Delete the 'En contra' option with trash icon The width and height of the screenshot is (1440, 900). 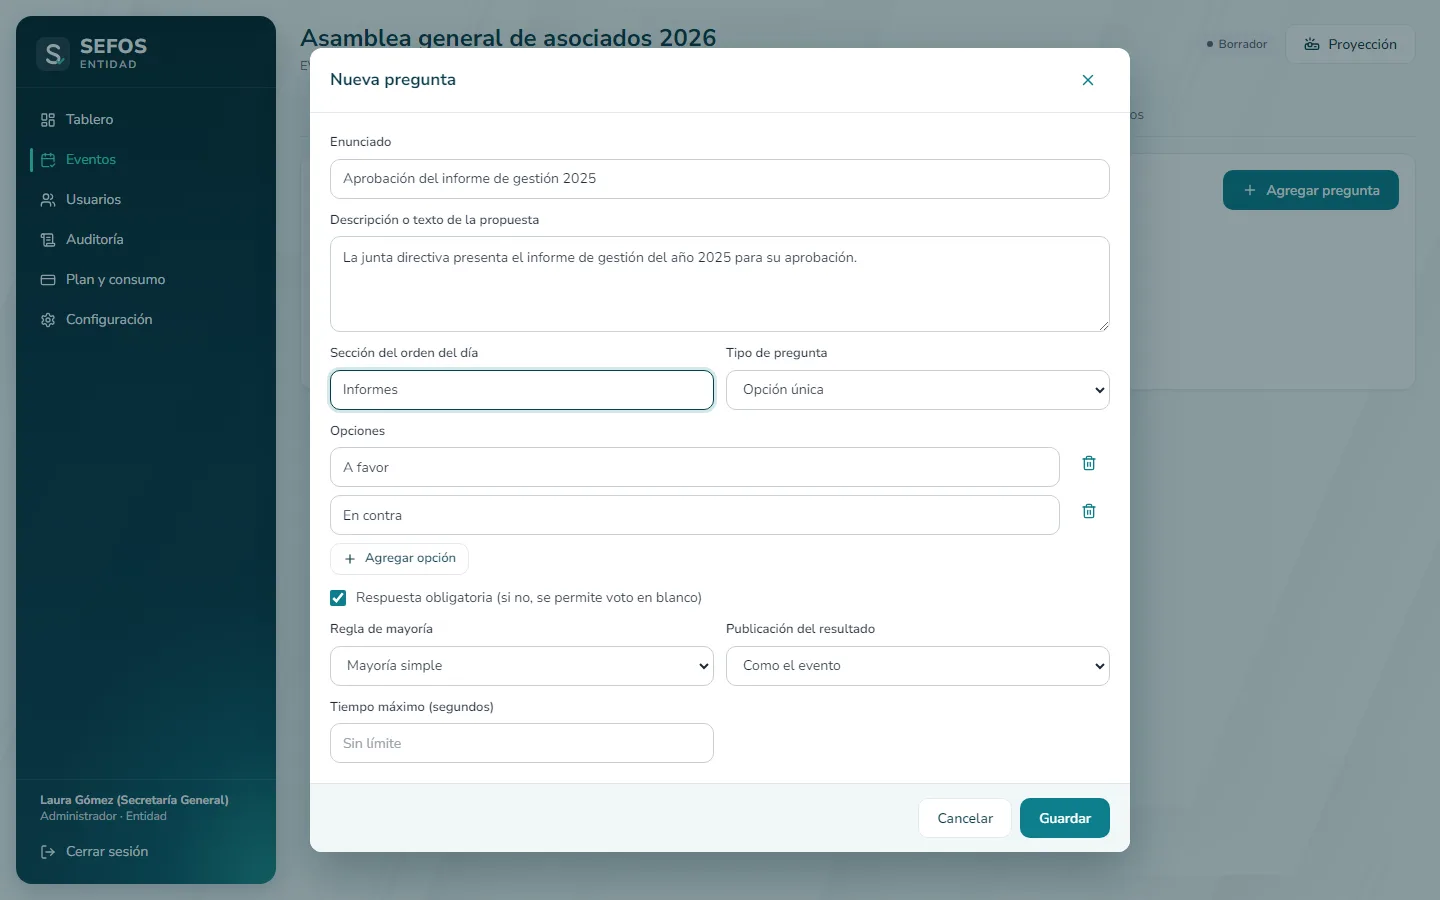1089,511
